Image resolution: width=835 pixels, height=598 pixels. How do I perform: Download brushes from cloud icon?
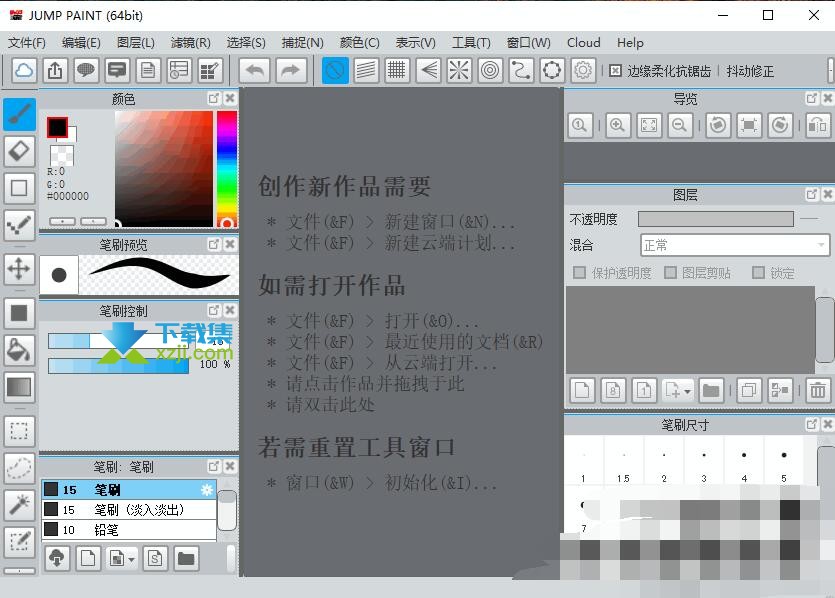point(57,559)
